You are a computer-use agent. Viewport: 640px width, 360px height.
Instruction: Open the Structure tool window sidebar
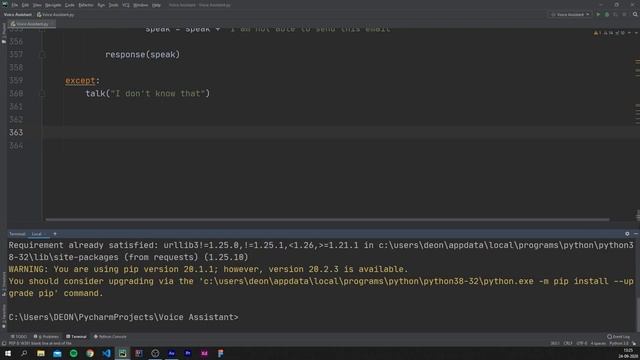point(4,284)
